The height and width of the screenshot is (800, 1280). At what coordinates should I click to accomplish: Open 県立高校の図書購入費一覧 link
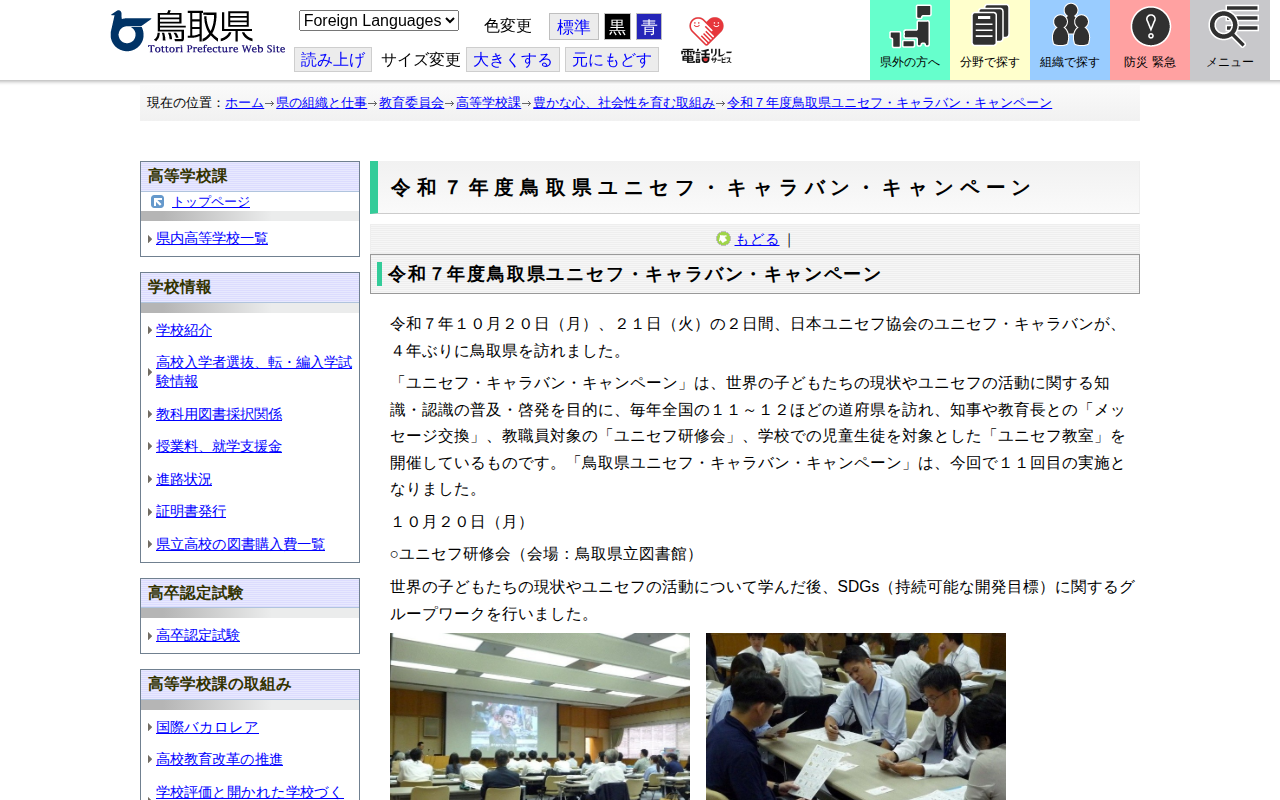click(x=240, y=544)
